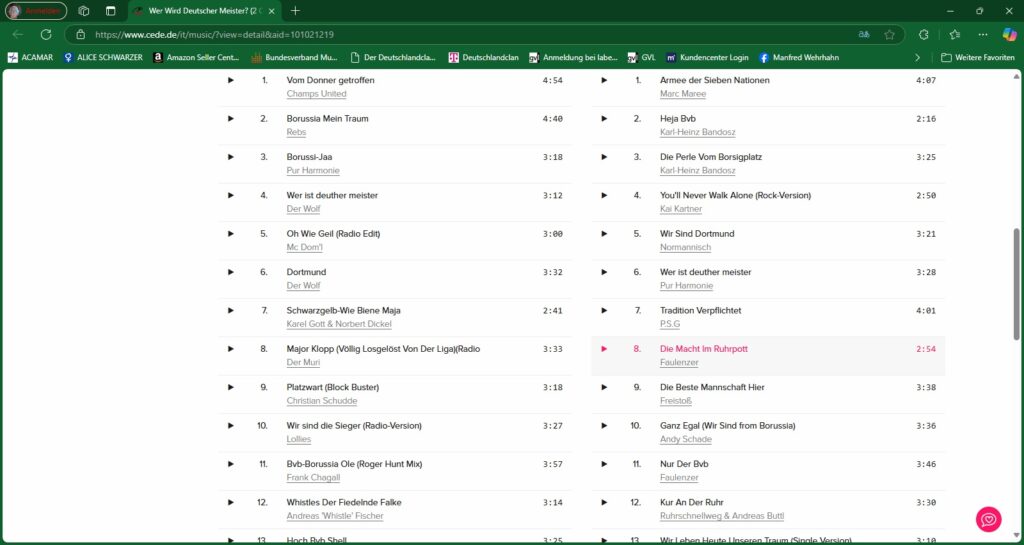1024x545 pixels.
Task: Open Amazon Seller Central bookmark
Action: tap(196, 57)
